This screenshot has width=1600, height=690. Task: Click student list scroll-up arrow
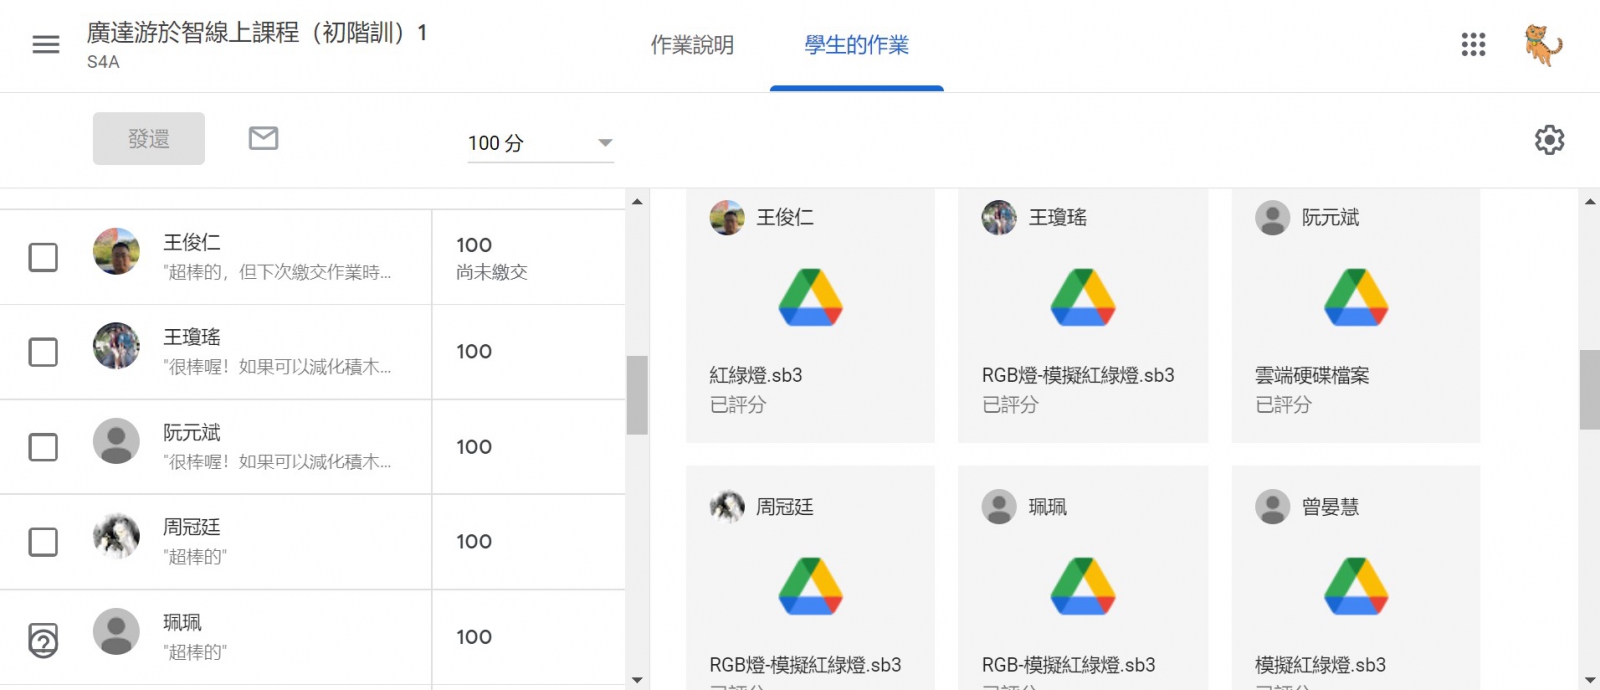tap(637, 201)
